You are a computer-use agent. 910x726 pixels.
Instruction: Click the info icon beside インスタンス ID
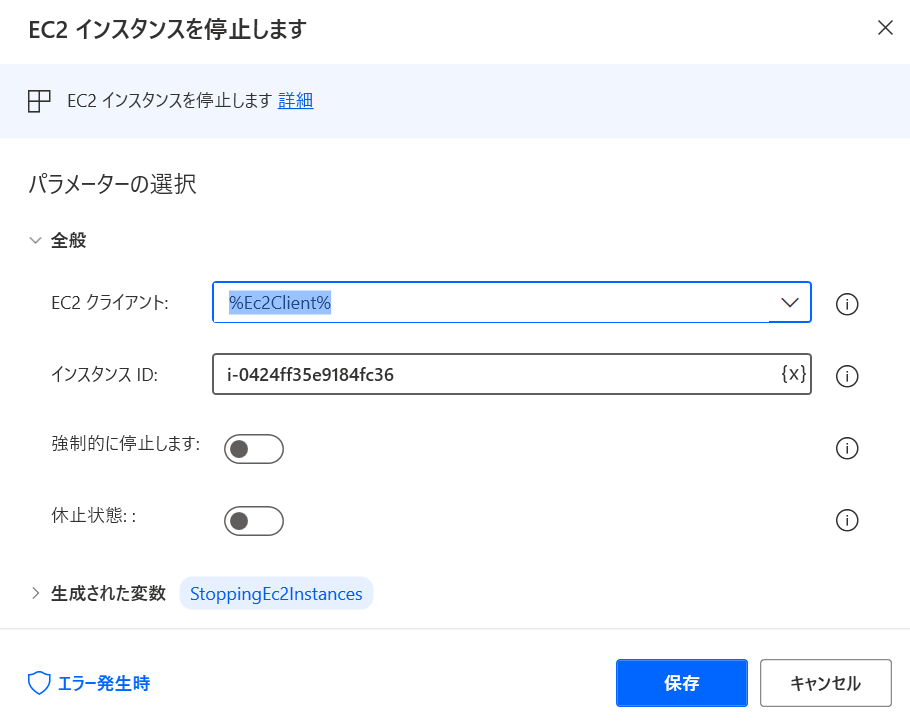[847, 375]
